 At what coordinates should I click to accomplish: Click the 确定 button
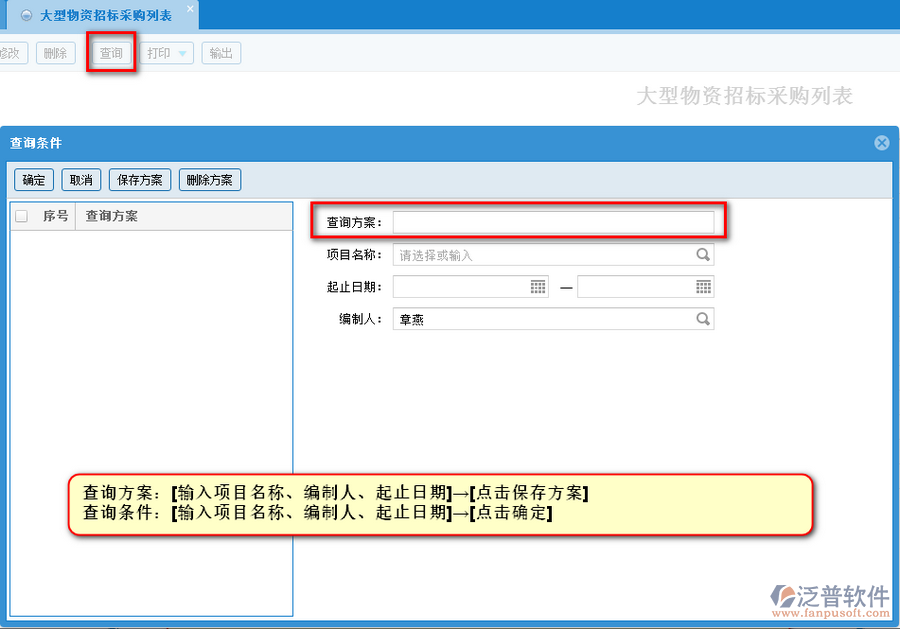tap(34, 180)
